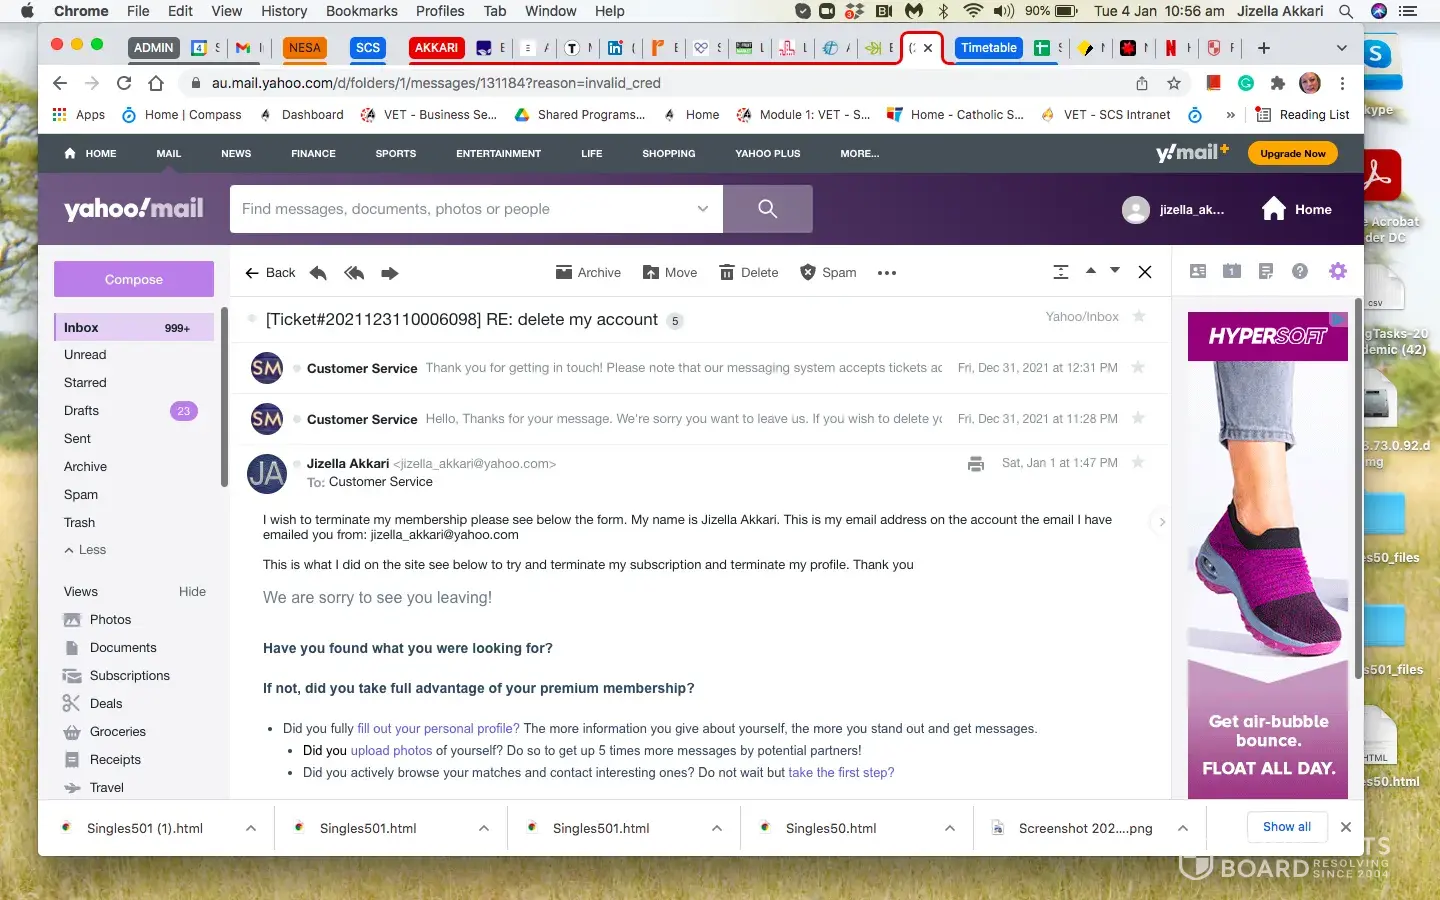Star the Customer Service 12:31 PM message
The height and width of the screenshot is (900, 1440).
[x=1138, y=368]
